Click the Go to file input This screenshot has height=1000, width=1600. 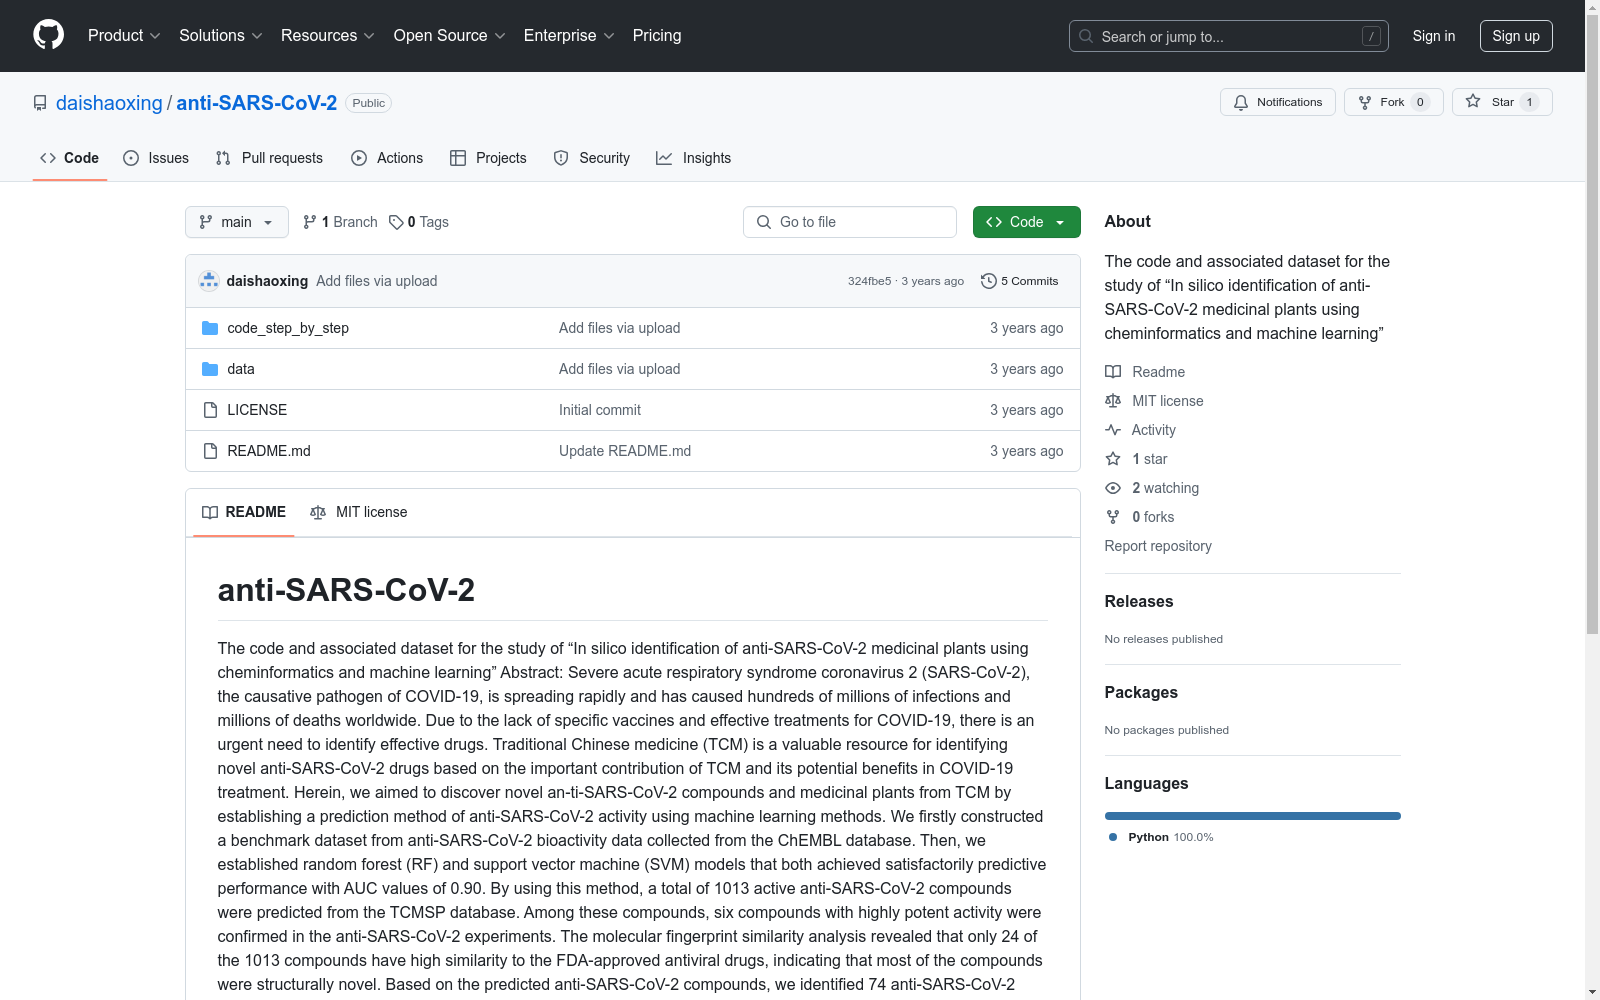pyautogui.click(x=850, y=222)
